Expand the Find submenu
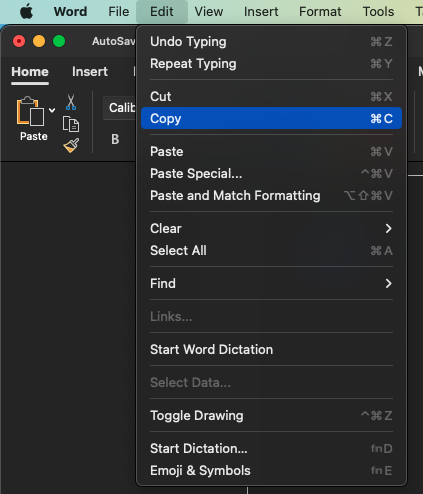This screenshot has width=423, height=494. click(271, 284)
